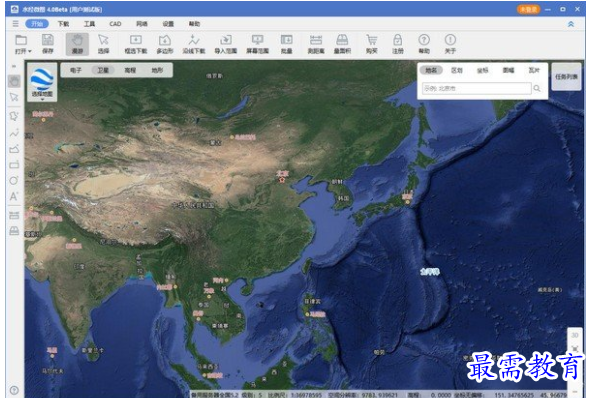Select the 区划 search tab
Image resolution: width=591 pixels, height=398 pixels.
point(457,70)
